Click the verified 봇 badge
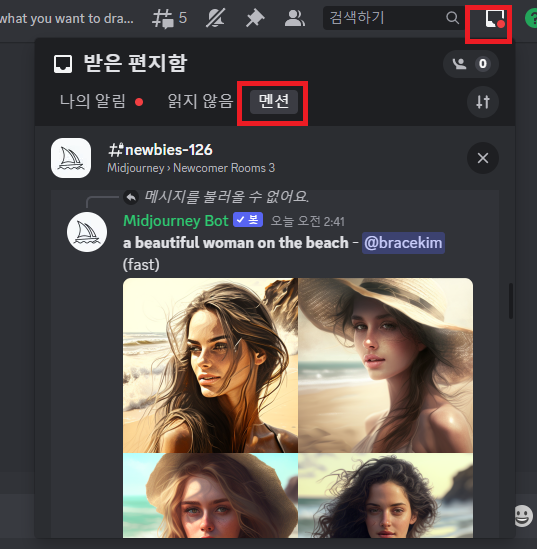The width and height of the screenshot is (537, 549). (248, 220)
